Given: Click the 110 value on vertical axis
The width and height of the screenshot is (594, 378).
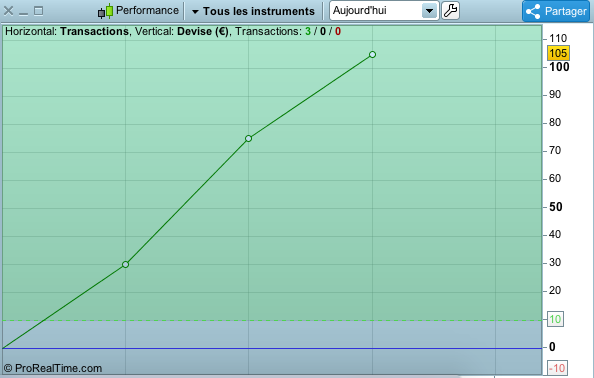Looking at the screenshot, I should coord(558,38).
